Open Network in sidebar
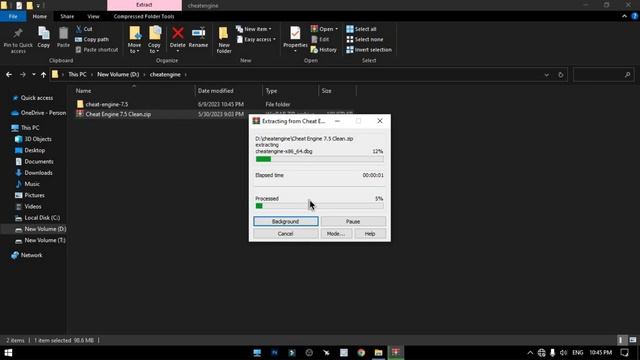 [31, 255]
